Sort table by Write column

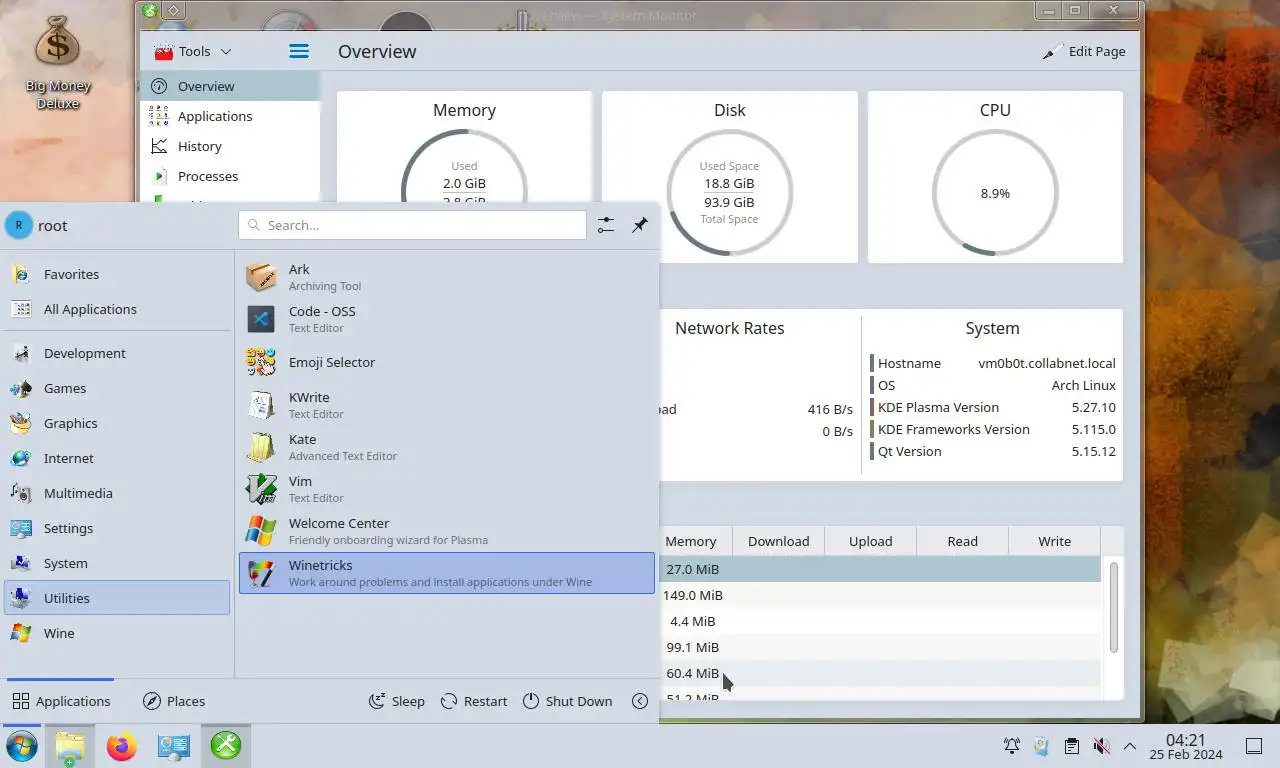pos(1054,541)
